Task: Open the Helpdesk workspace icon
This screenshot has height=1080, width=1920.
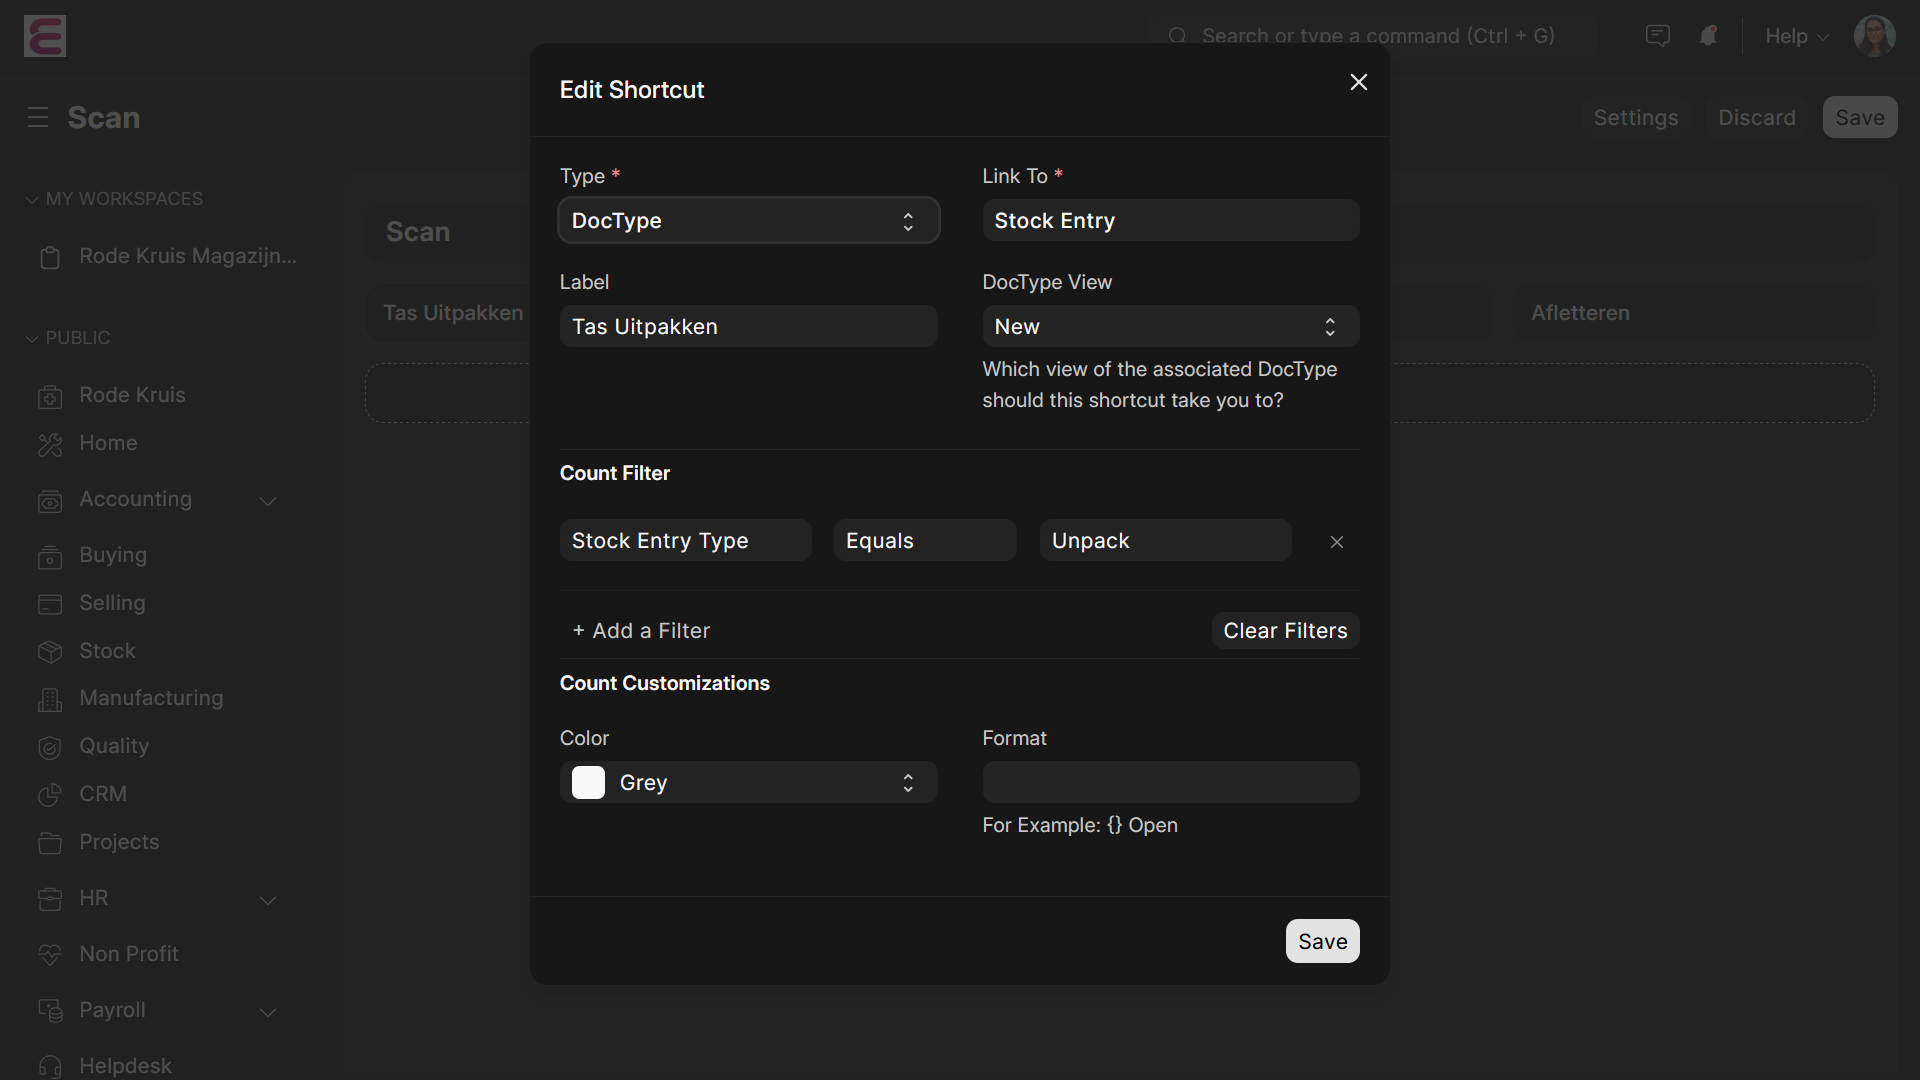Action: pyautogui.click(x=49, y=1066)
